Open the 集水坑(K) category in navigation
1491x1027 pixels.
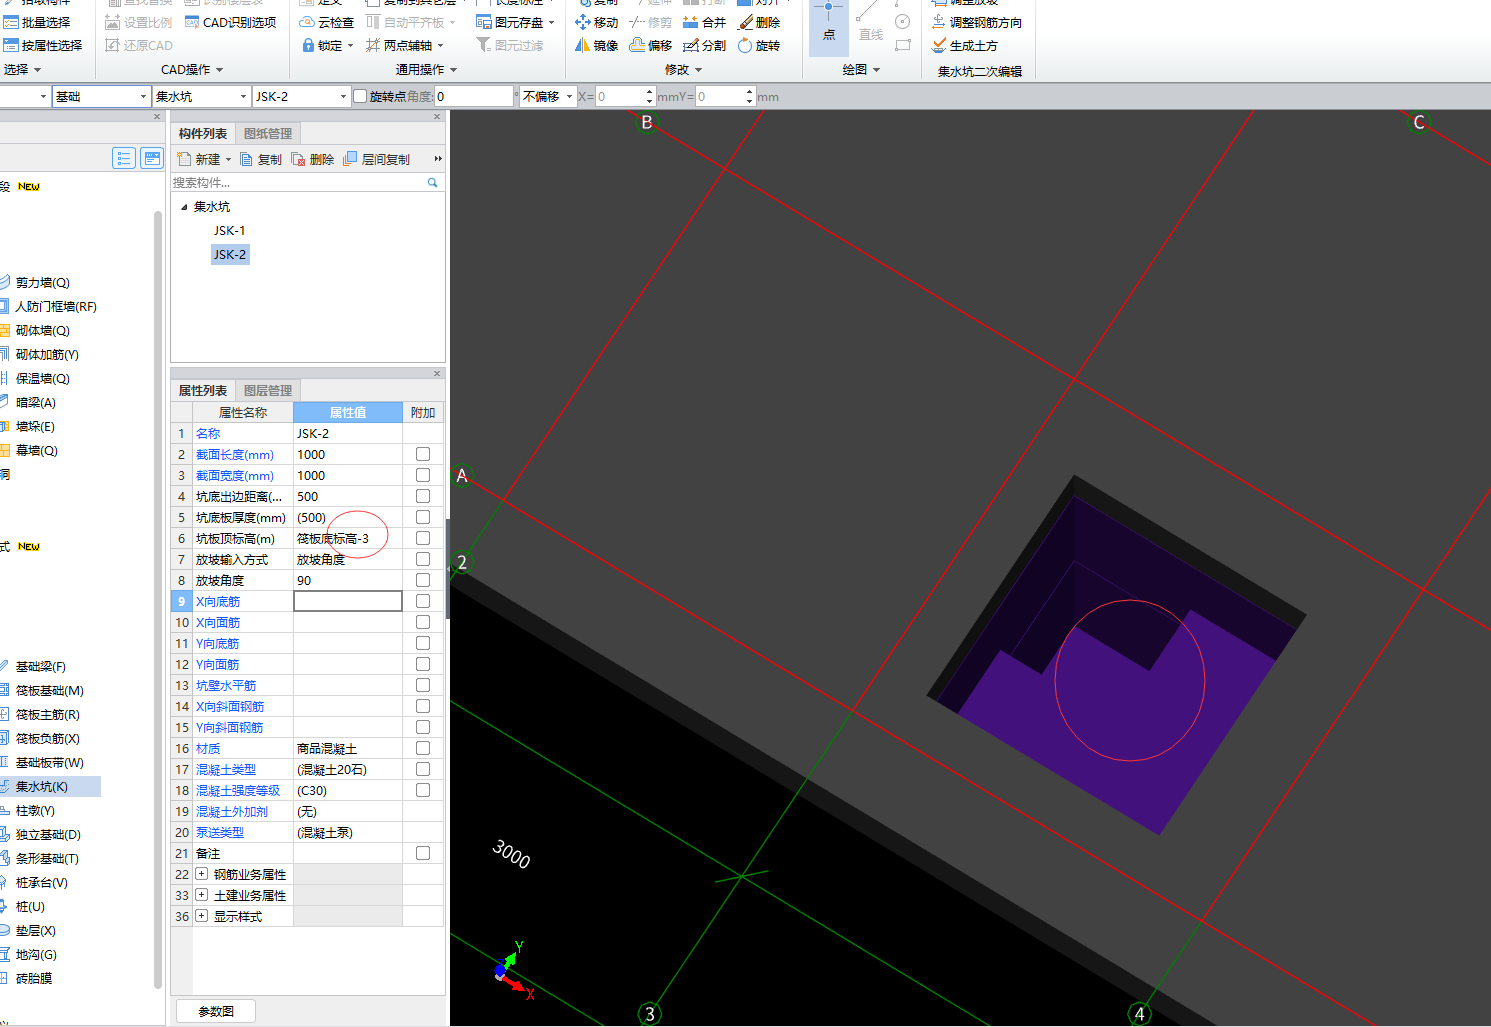[50, 787]
